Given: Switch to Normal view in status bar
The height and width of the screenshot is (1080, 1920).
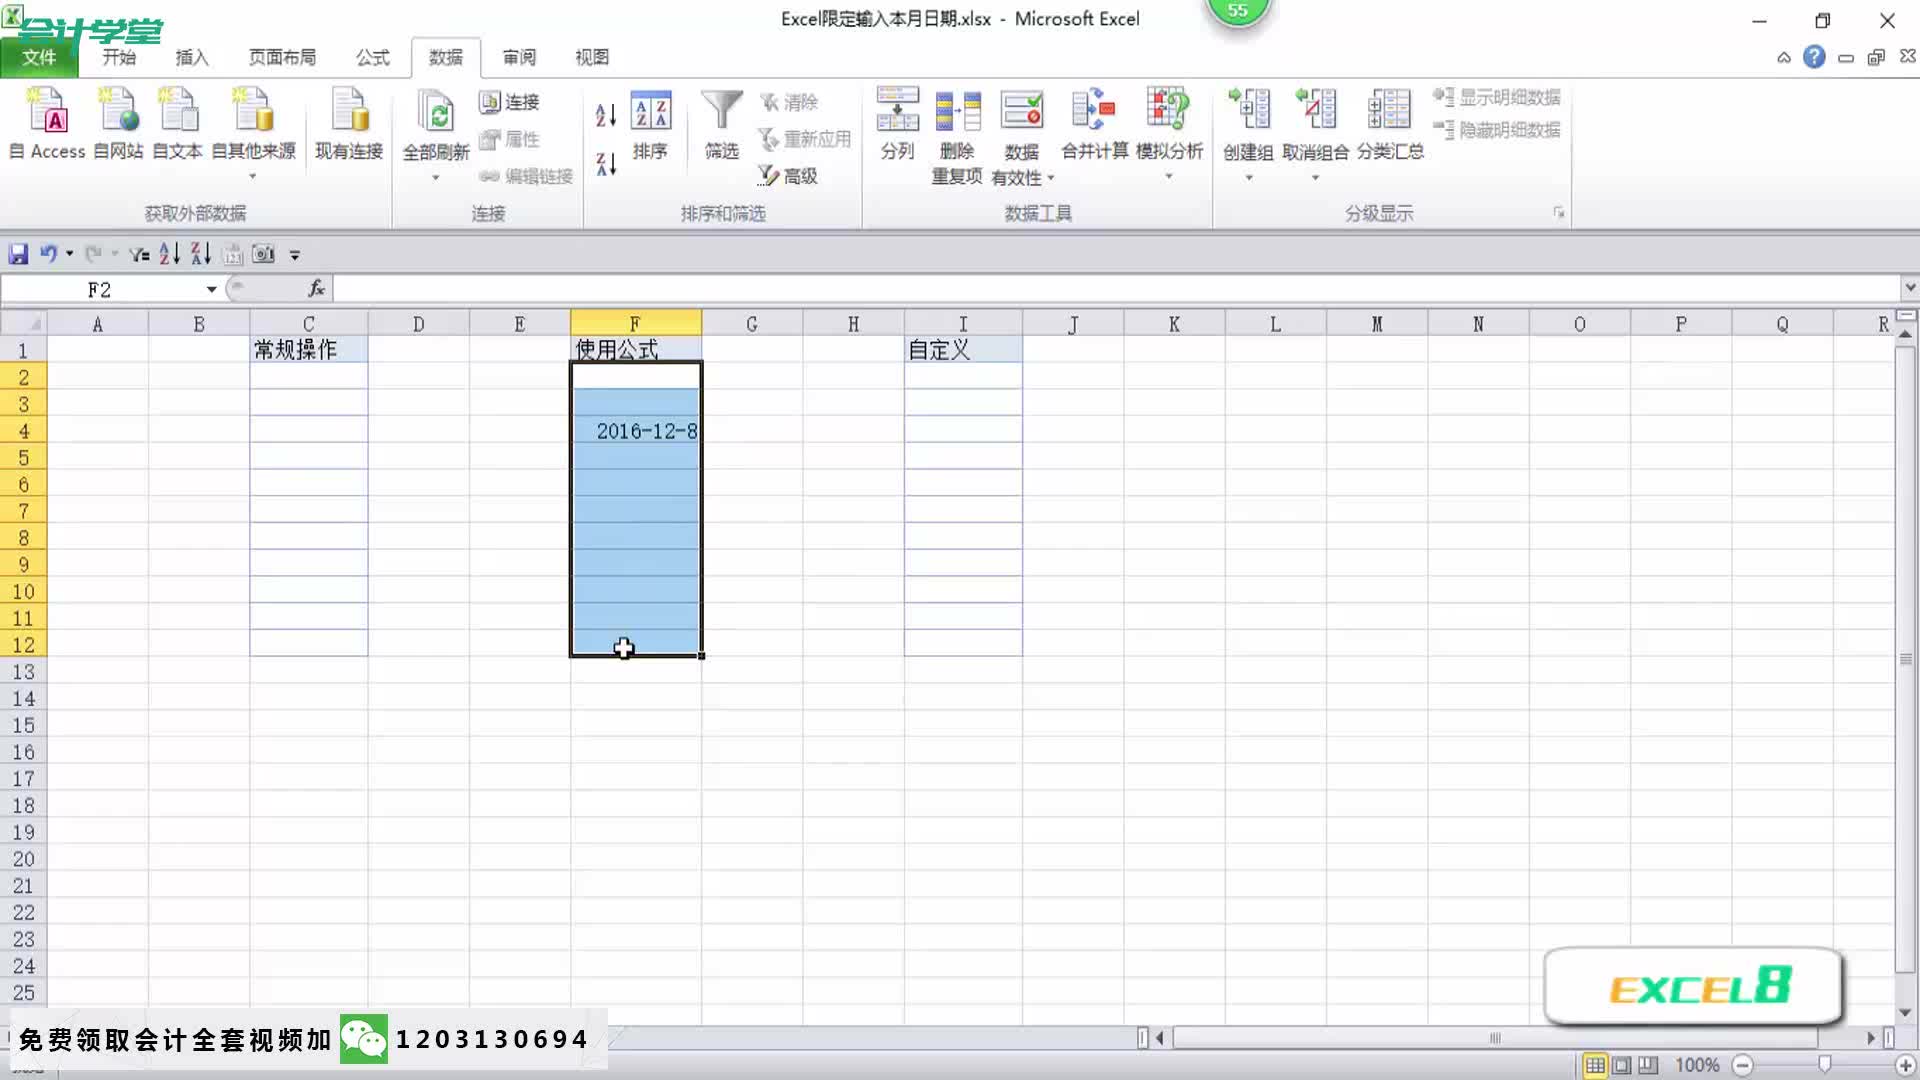Looking at the screenshot, I should click(x=1595, y=1065).
